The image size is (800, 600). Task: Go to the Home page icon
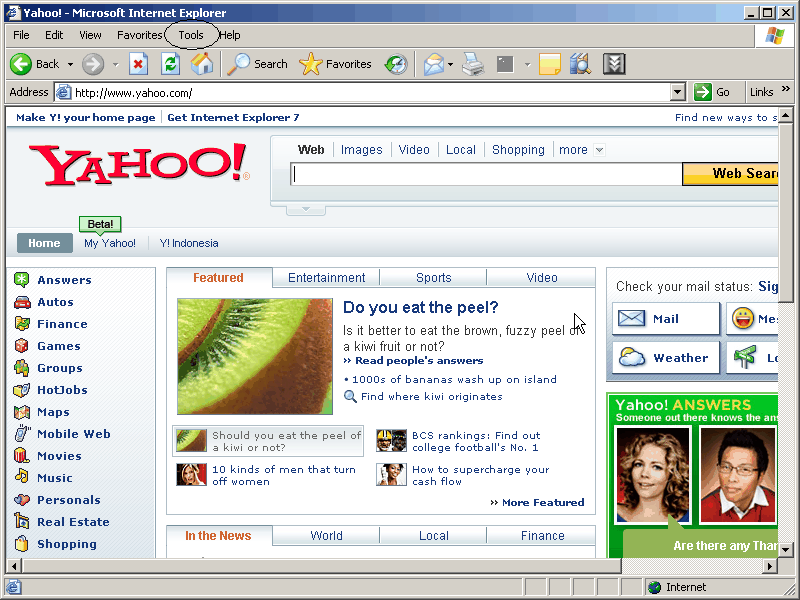pos(202,64)
